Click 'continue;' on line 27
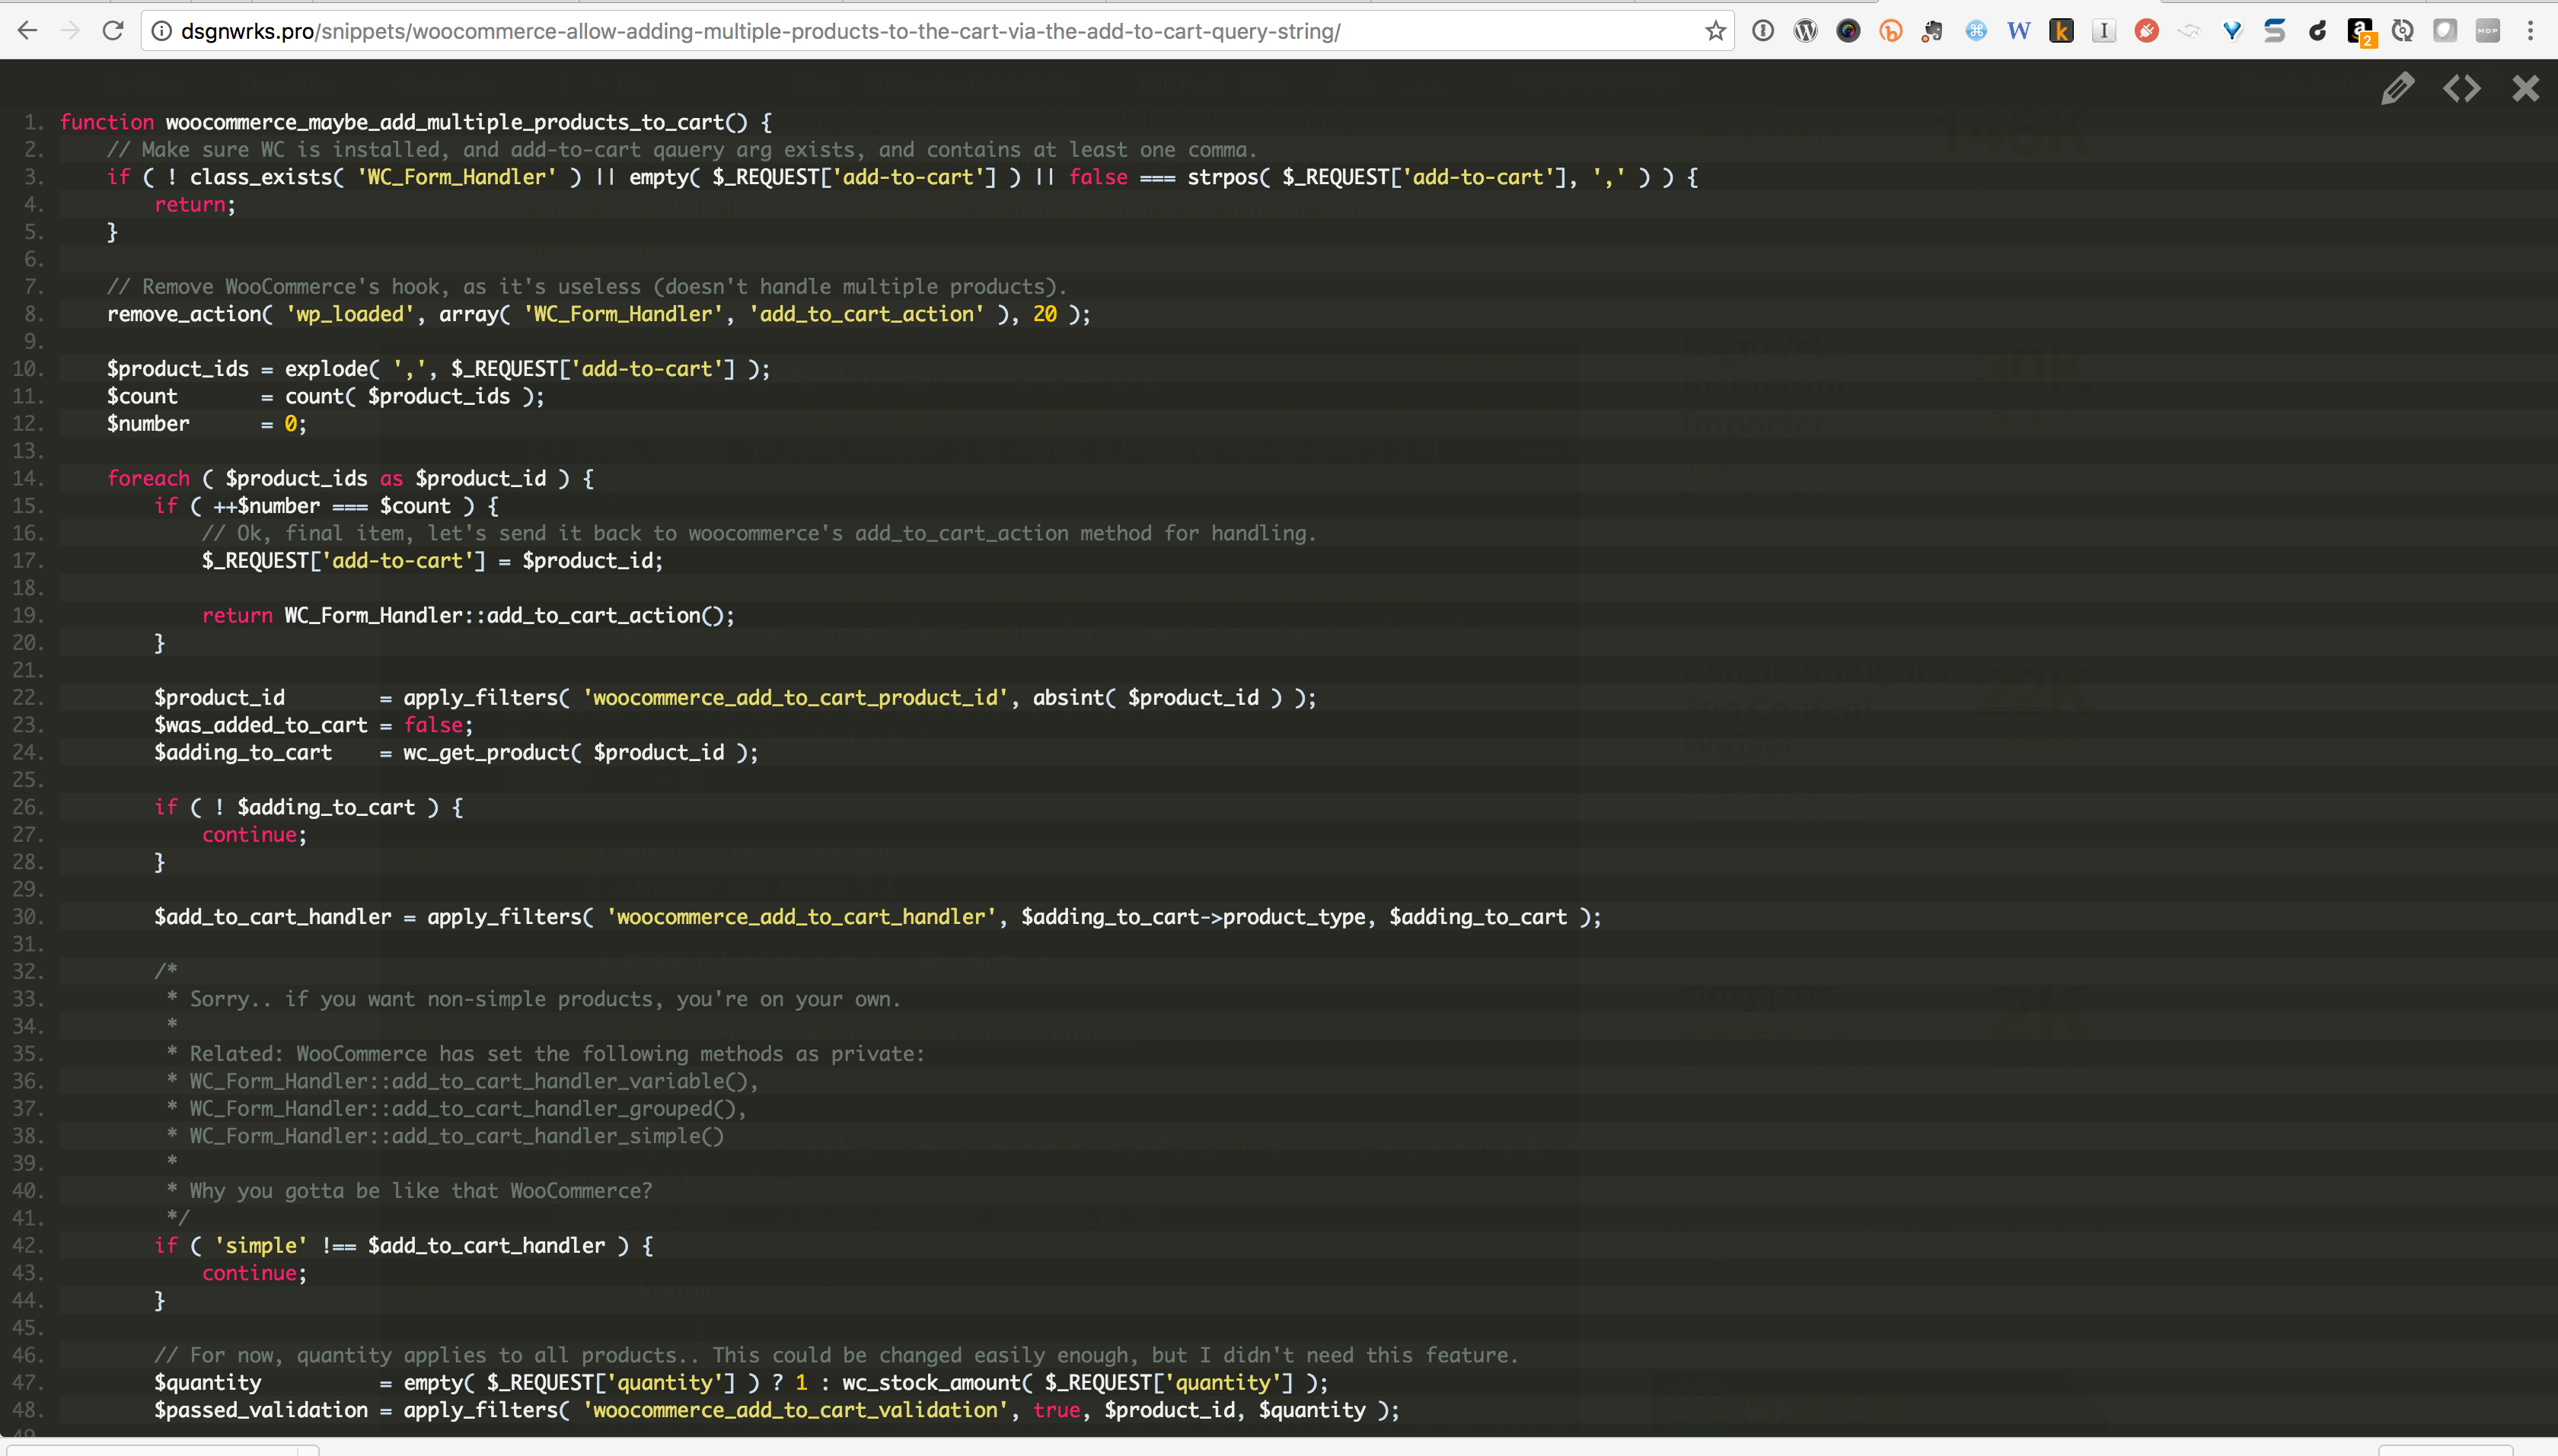Image resolution: width=2558 pixels, height=1456 pixels. [x=254, y=834]
